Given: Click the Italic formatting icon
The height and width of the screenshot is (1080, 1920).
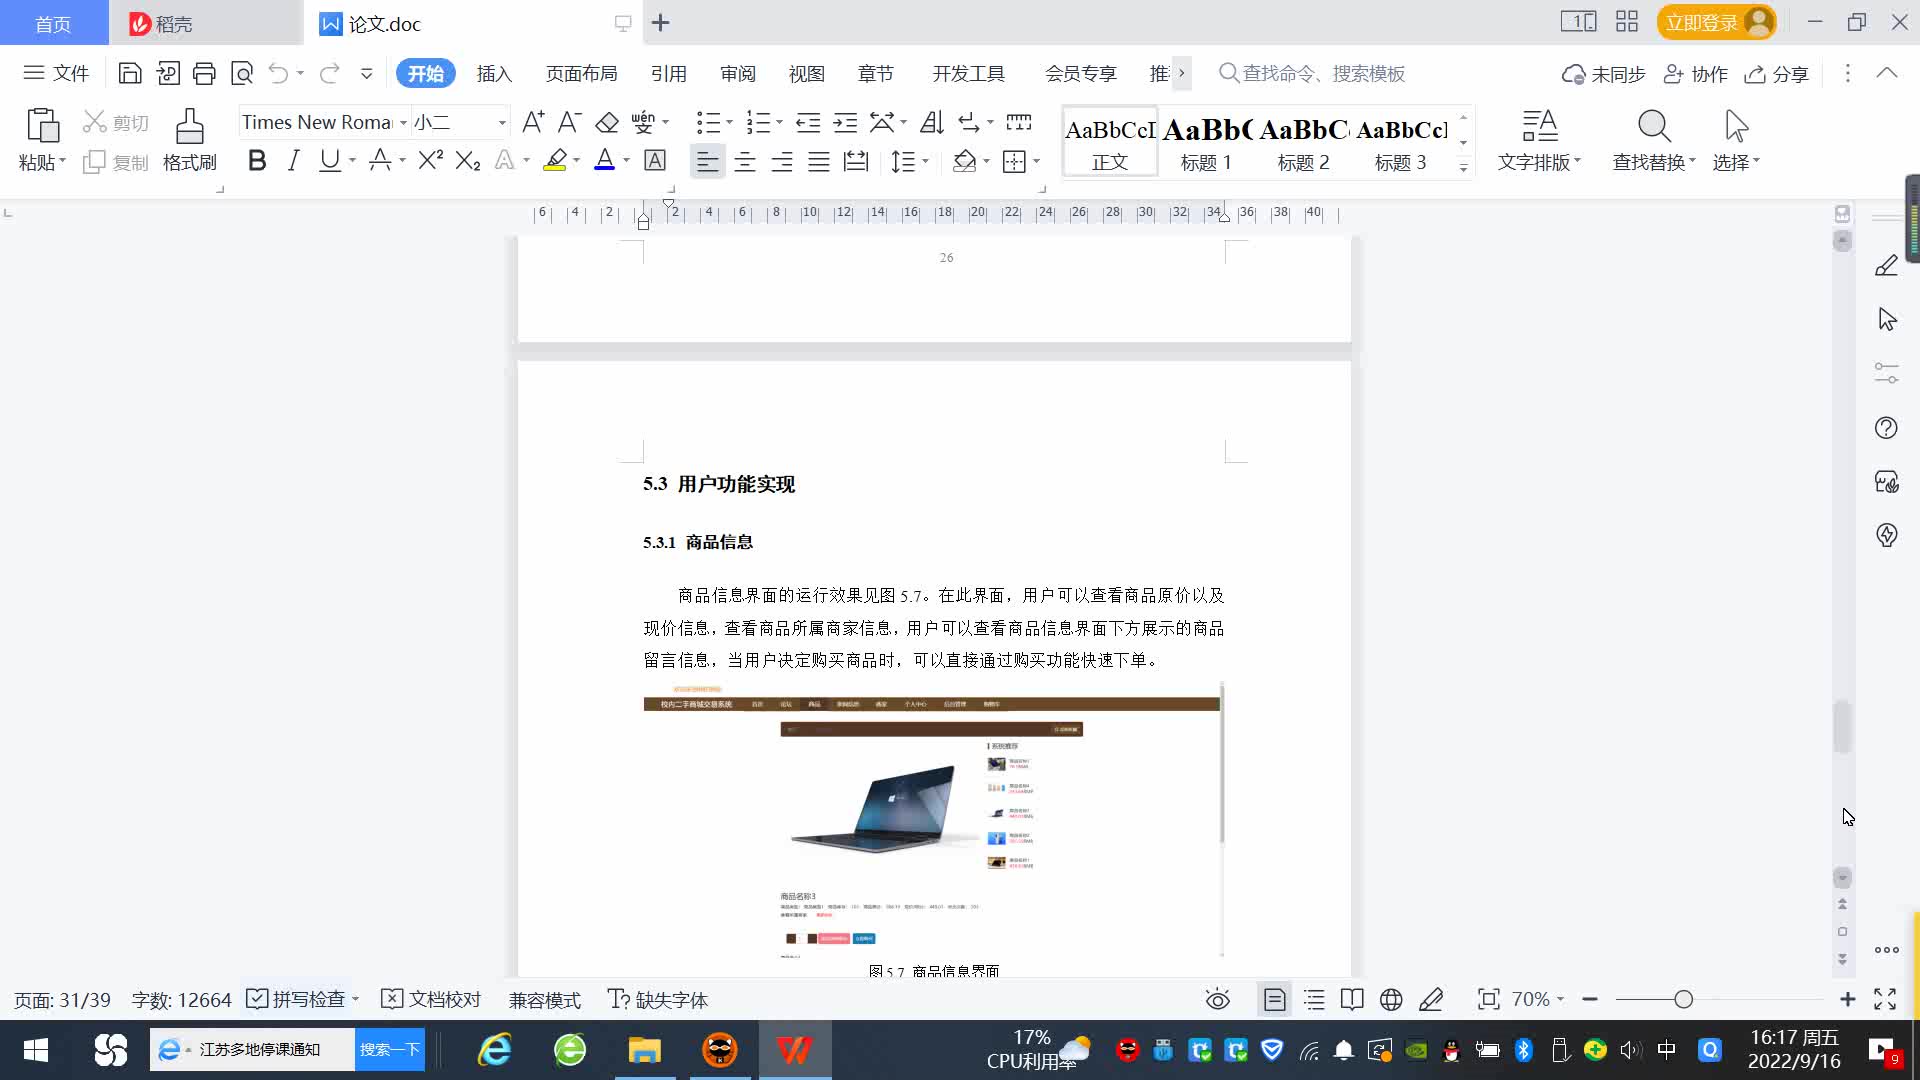Looking at the screenshot, I should click(x=293, y=161).
